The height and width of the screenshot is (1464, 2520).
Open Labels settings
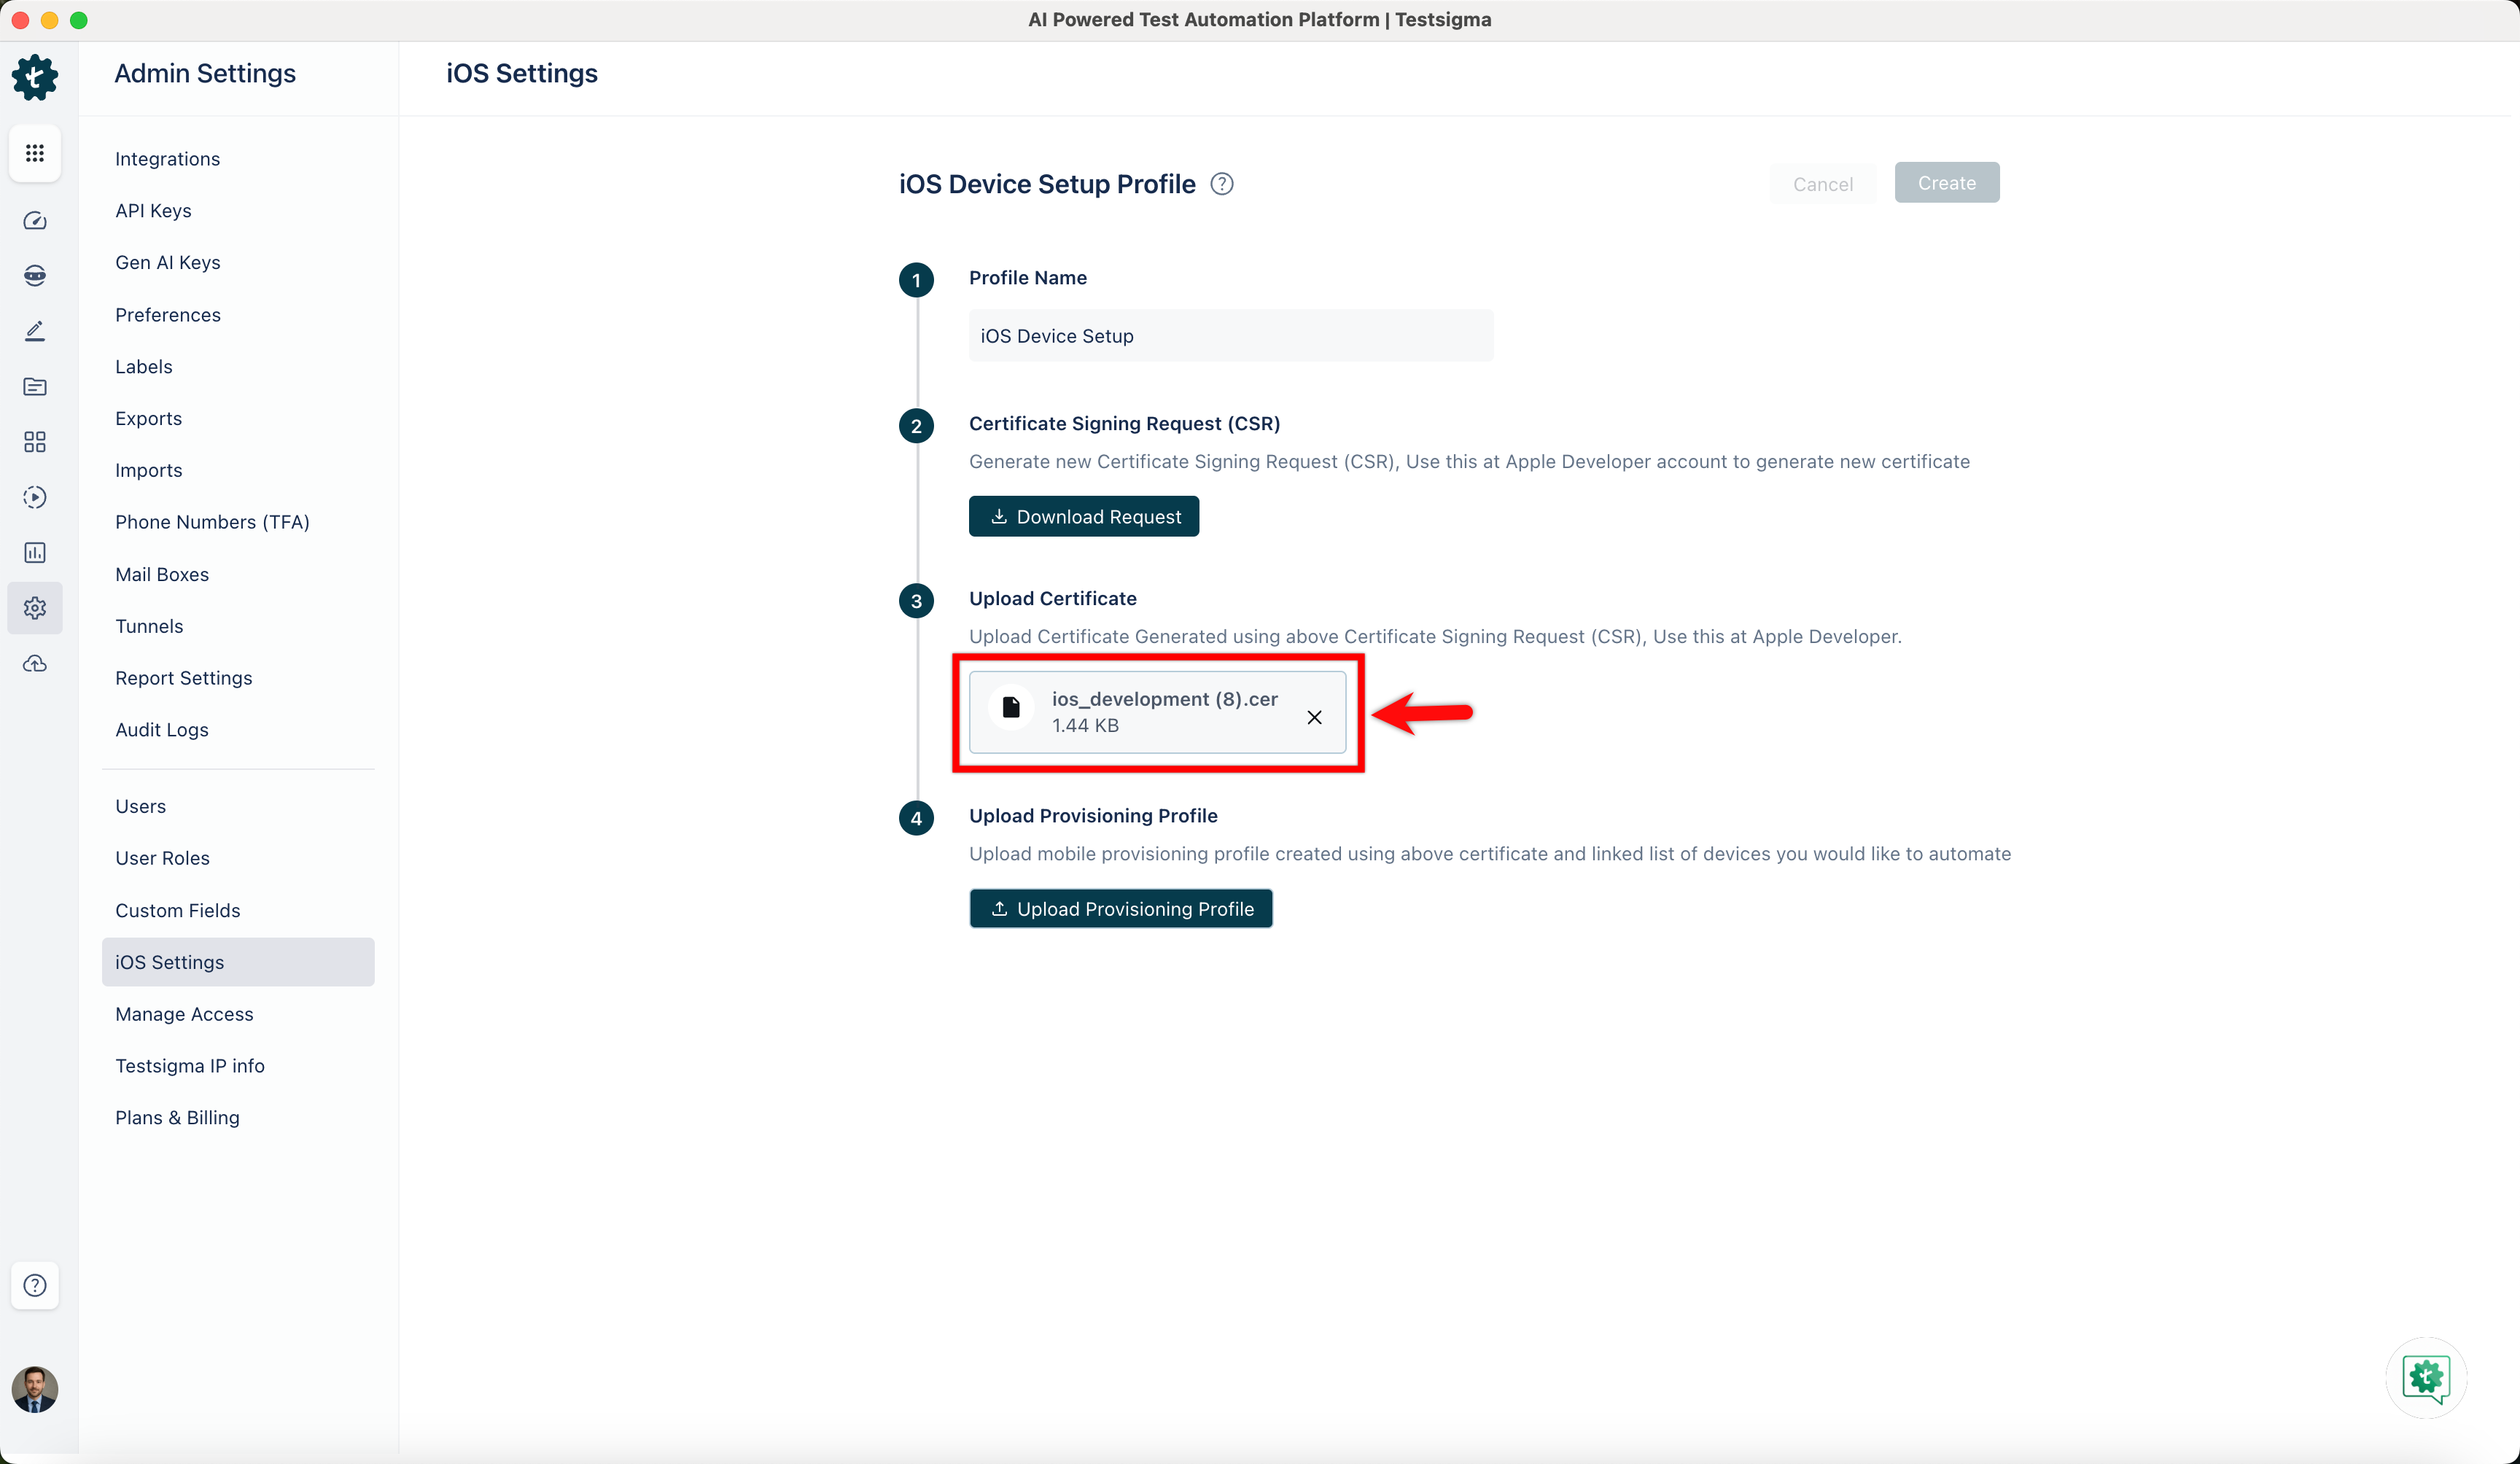[144, 367]
